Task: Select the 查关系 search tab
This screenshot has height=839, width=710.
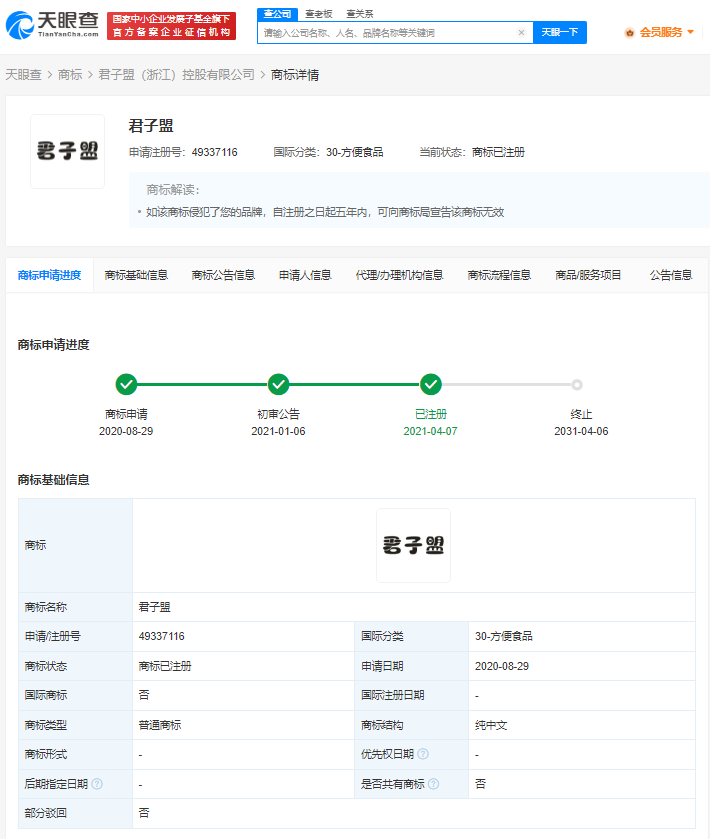Action: point(359,13)
